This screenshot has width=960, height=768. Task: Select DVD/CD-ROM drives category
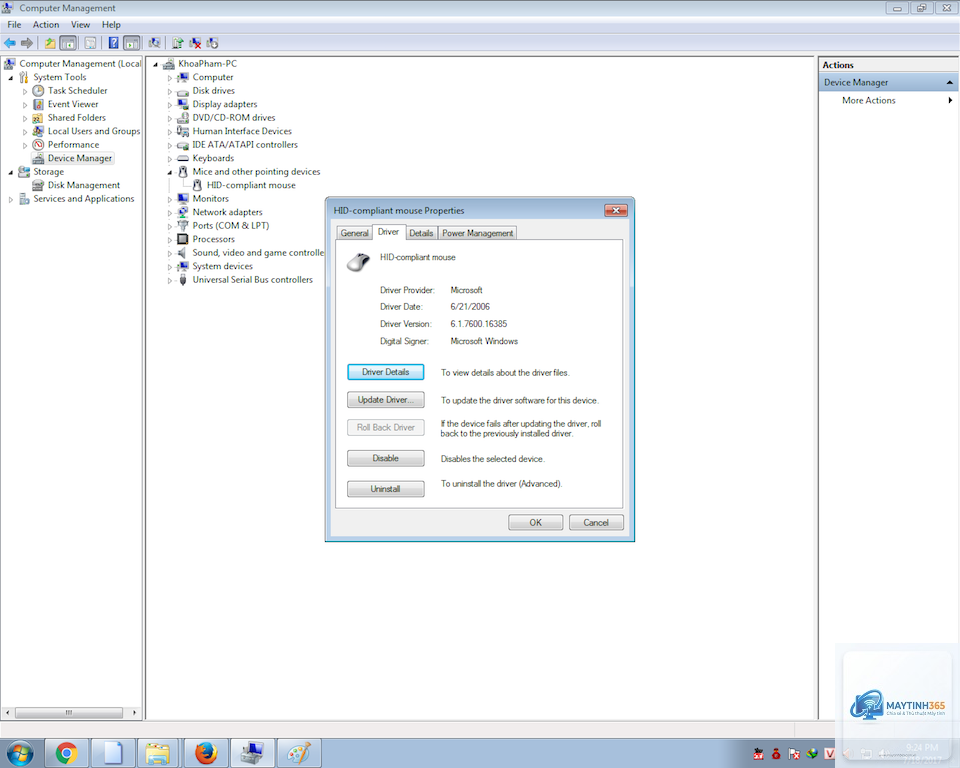pyautogui.click(x=234, y=118)
